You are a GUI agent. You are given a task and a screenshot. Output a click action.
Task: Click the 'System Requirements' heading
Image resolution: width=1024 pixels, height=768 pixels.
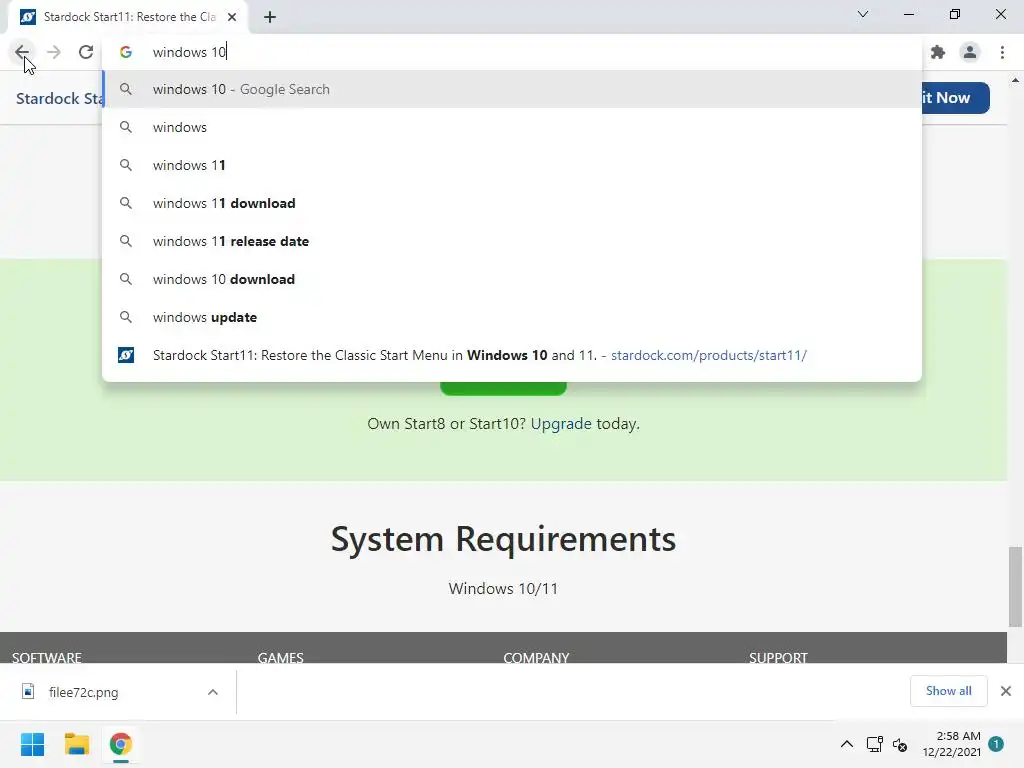(503, 539)
